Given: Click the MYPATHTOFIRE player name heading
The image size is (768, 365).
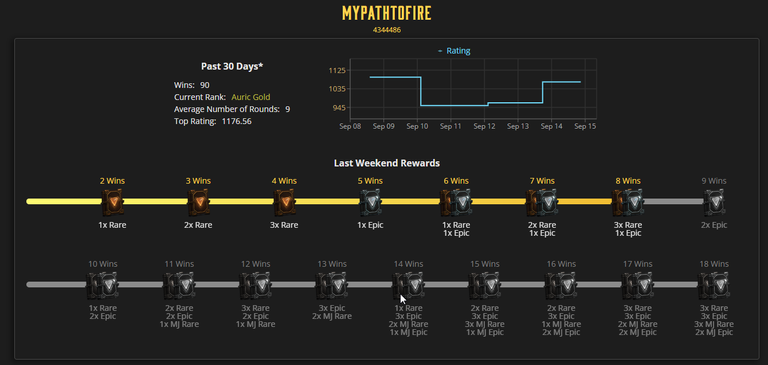Looking at the screenshot, I should 386,13.
